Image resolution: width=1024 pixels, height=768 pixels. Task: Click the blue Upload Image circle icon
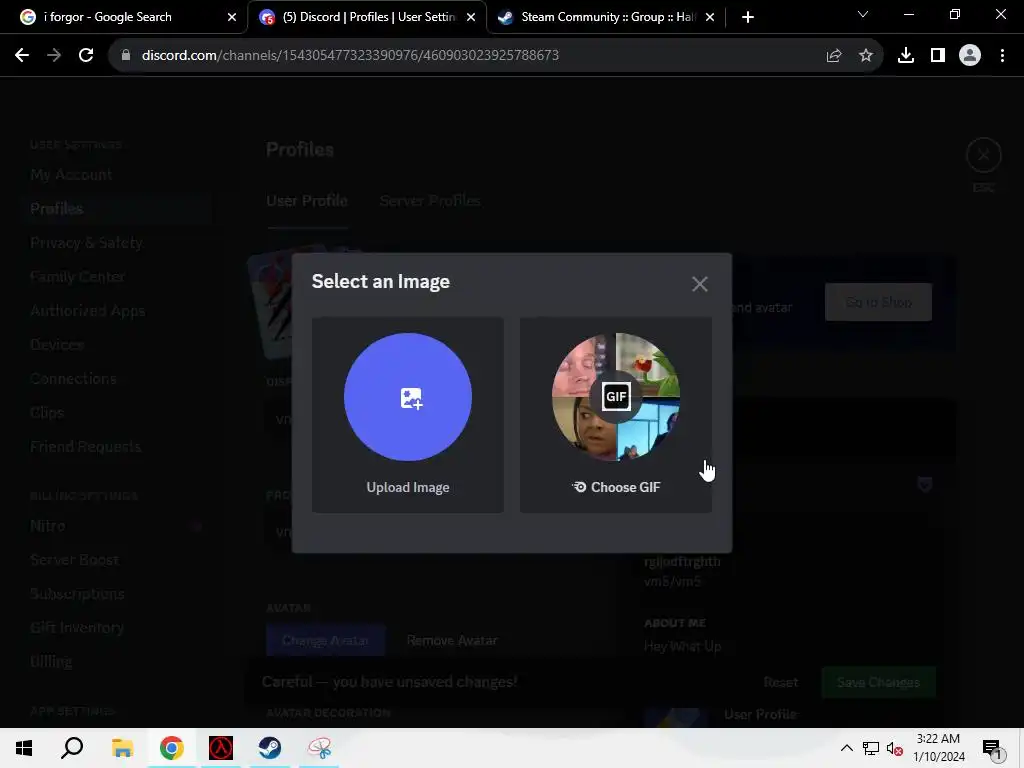click(x=408, y=396)
